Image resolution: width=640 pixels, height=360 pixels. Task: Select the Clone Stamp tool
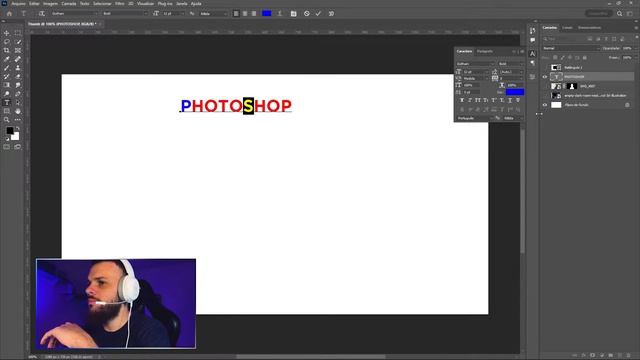click(x=18, y=68)
